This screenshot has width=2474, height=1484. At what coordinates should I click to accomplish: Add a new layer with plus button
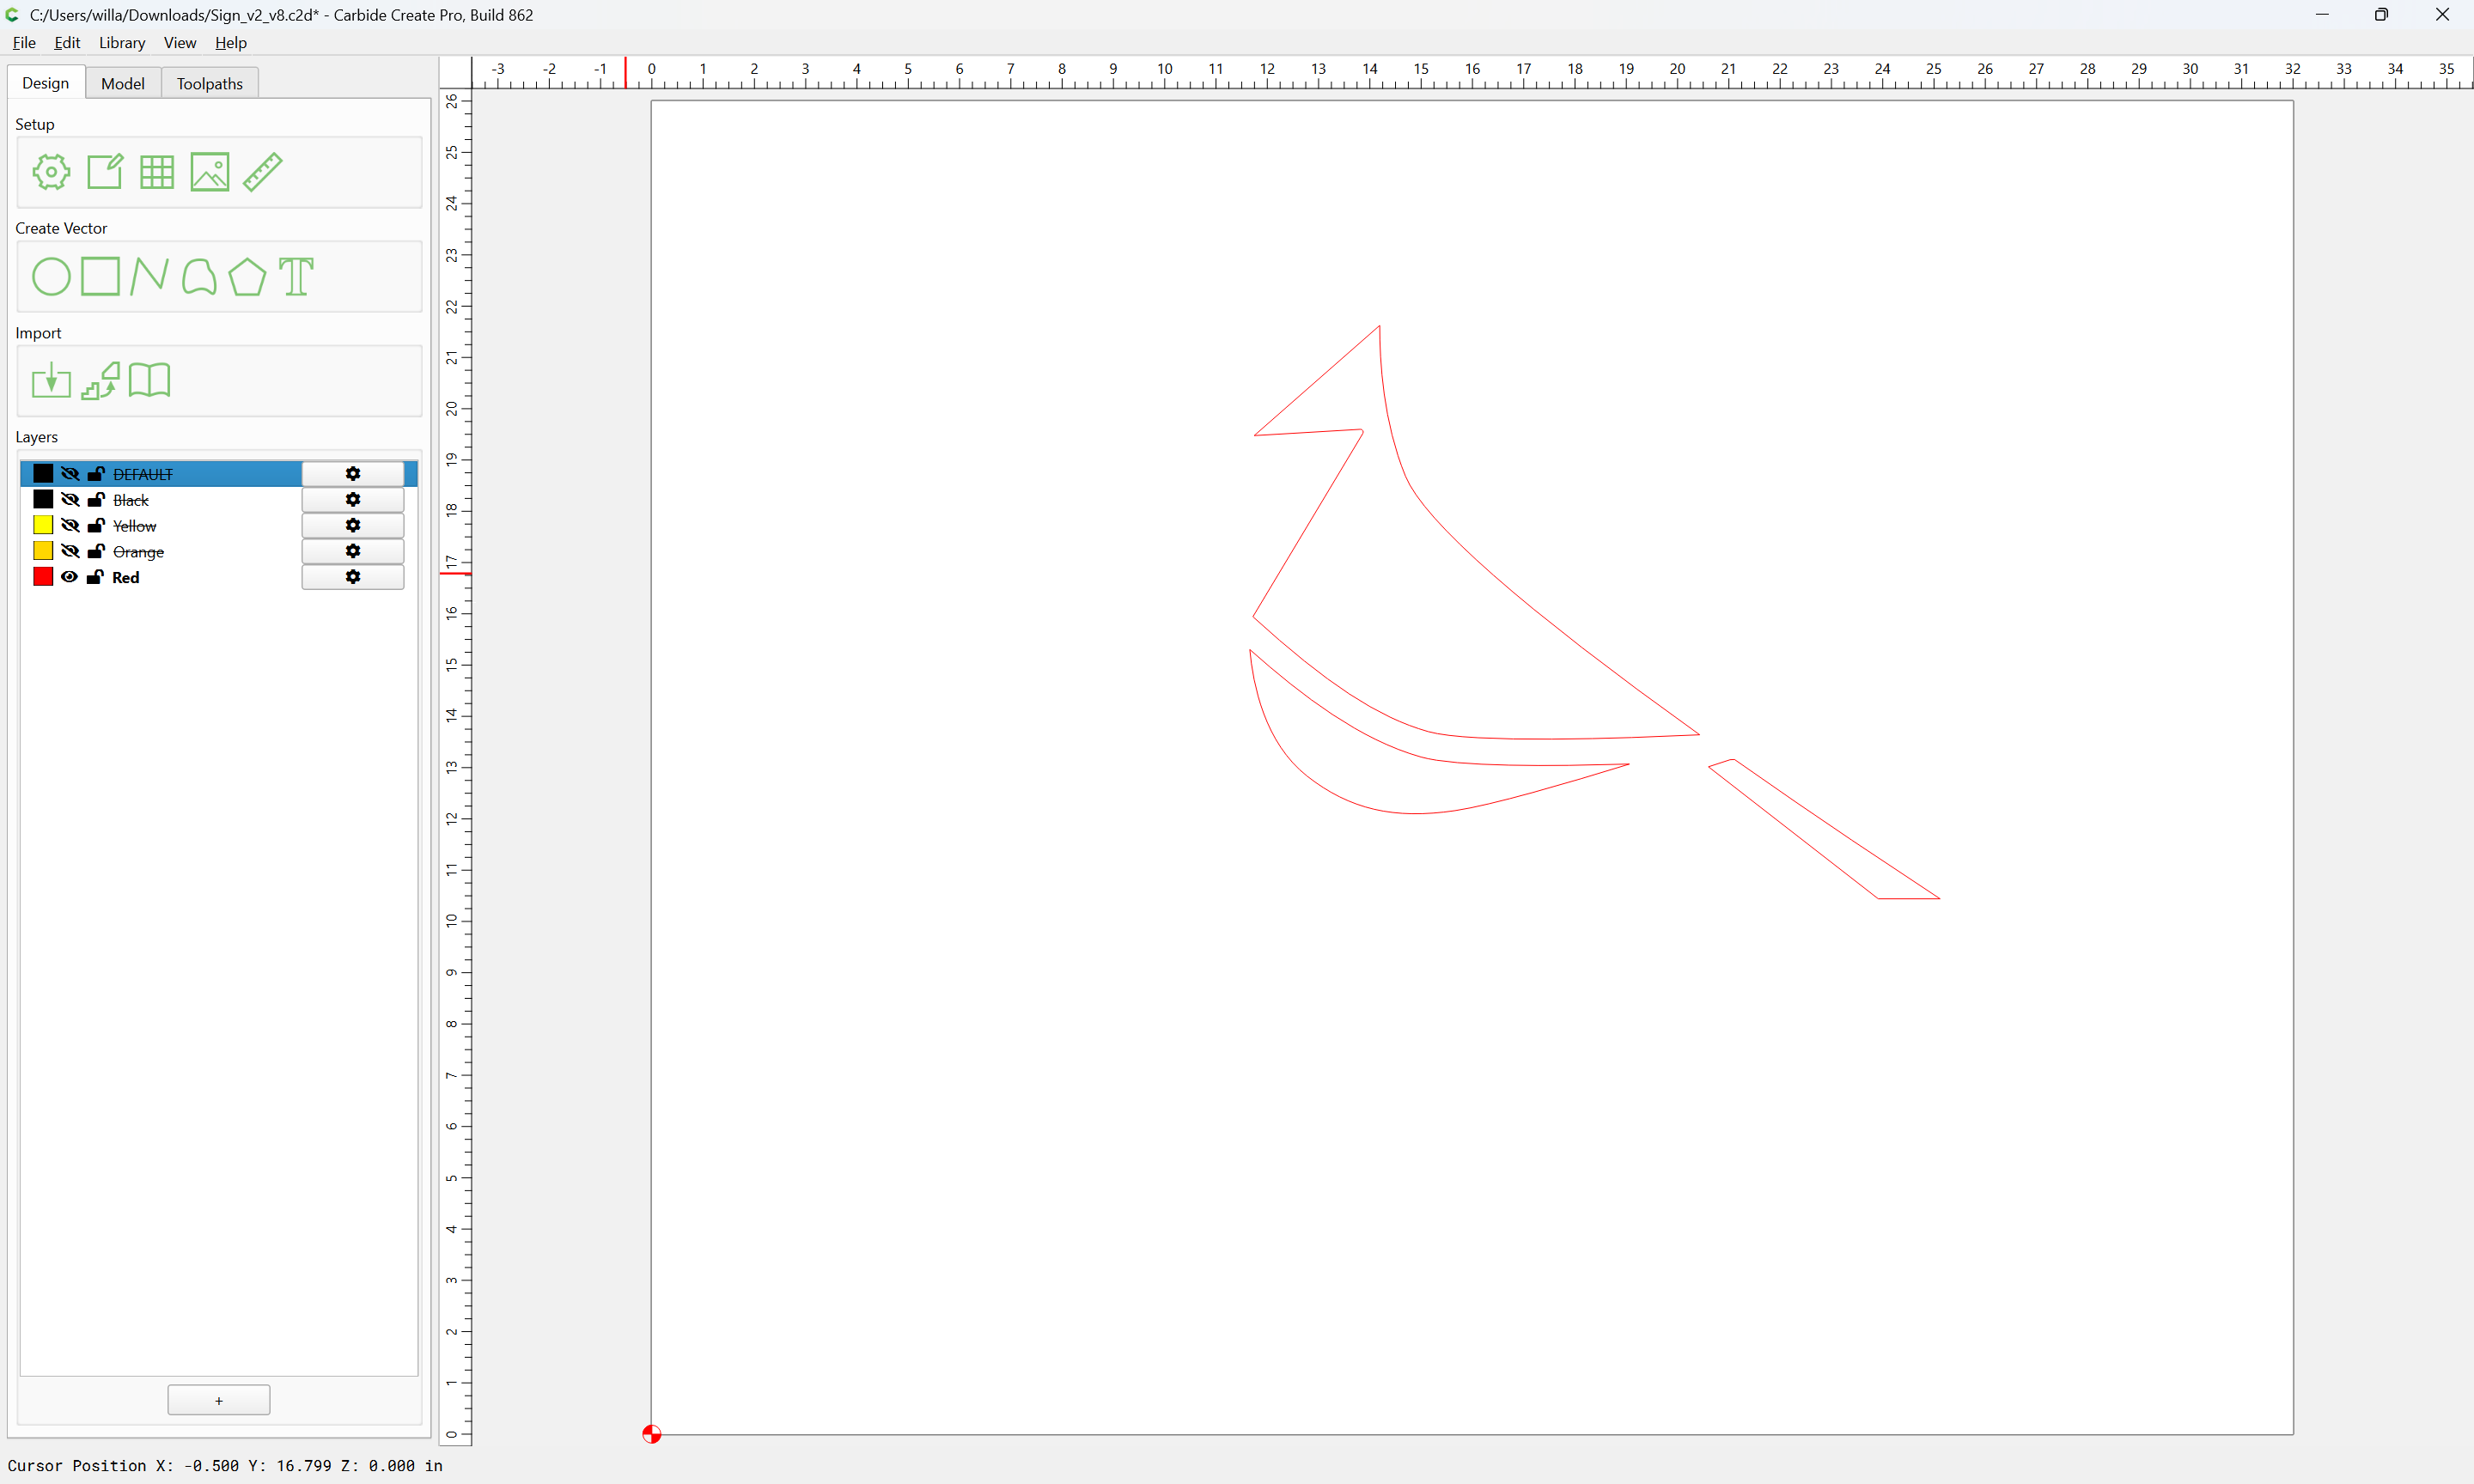tap(219, 1400)
